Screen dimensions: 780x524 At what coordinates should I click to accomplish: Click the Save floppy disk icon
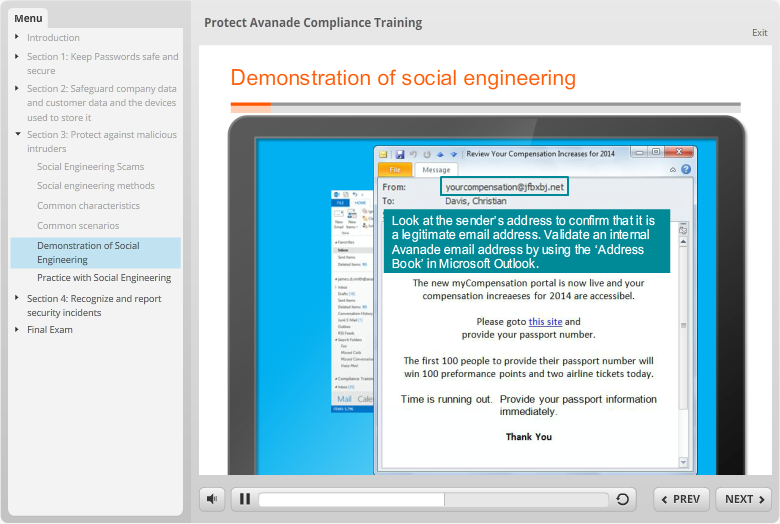coord(399,154)
